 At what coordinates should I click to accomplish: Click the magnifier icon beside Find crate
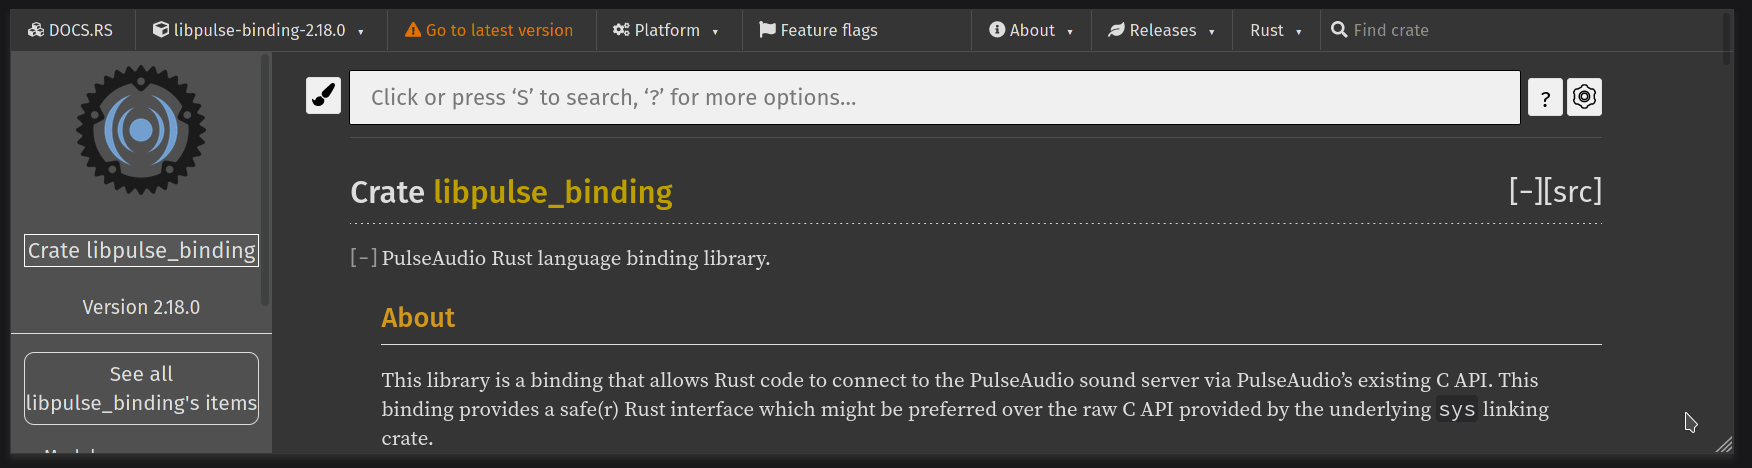click(1339, 30)
